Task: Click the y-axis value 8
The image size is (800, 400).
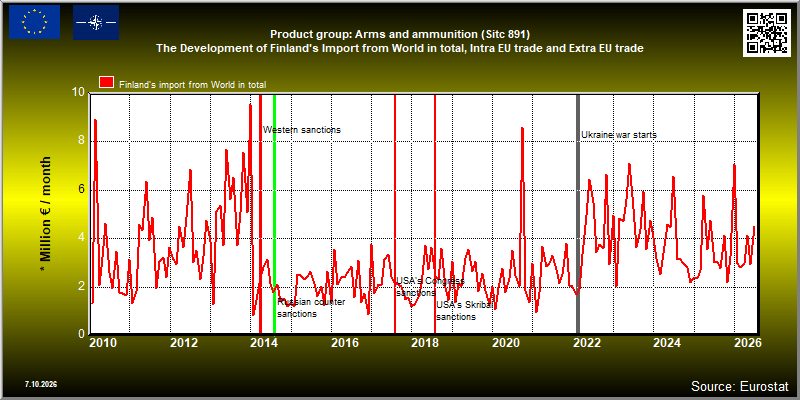Action: (82, 142)
